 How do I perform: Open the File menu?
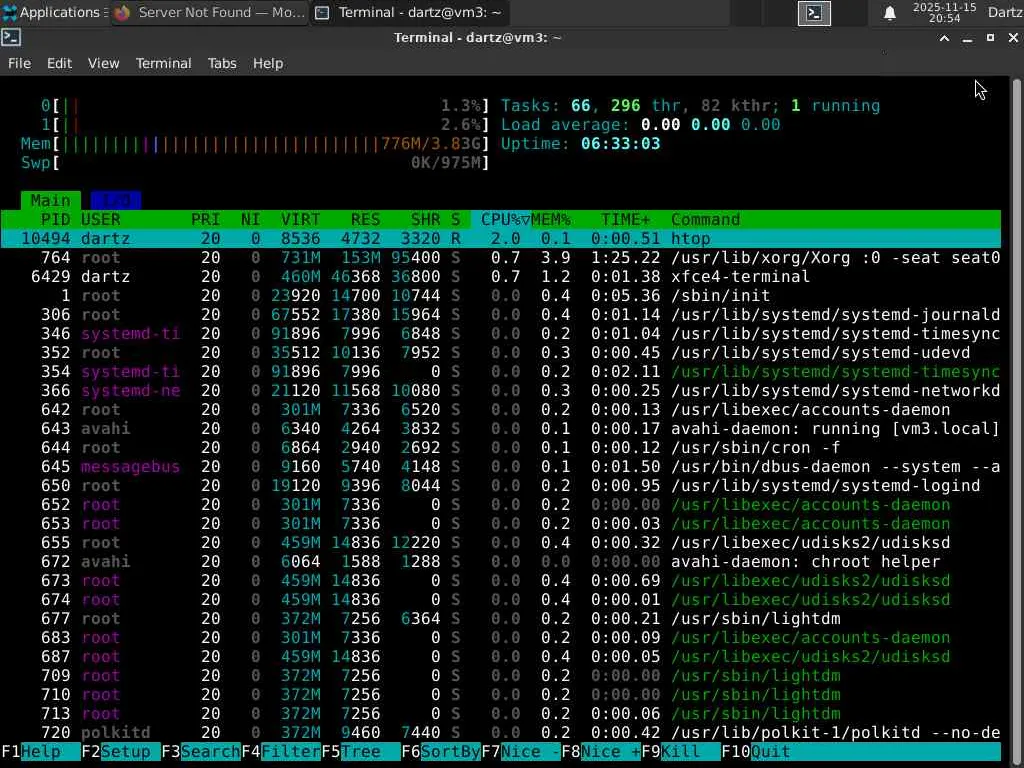point(20,63)
